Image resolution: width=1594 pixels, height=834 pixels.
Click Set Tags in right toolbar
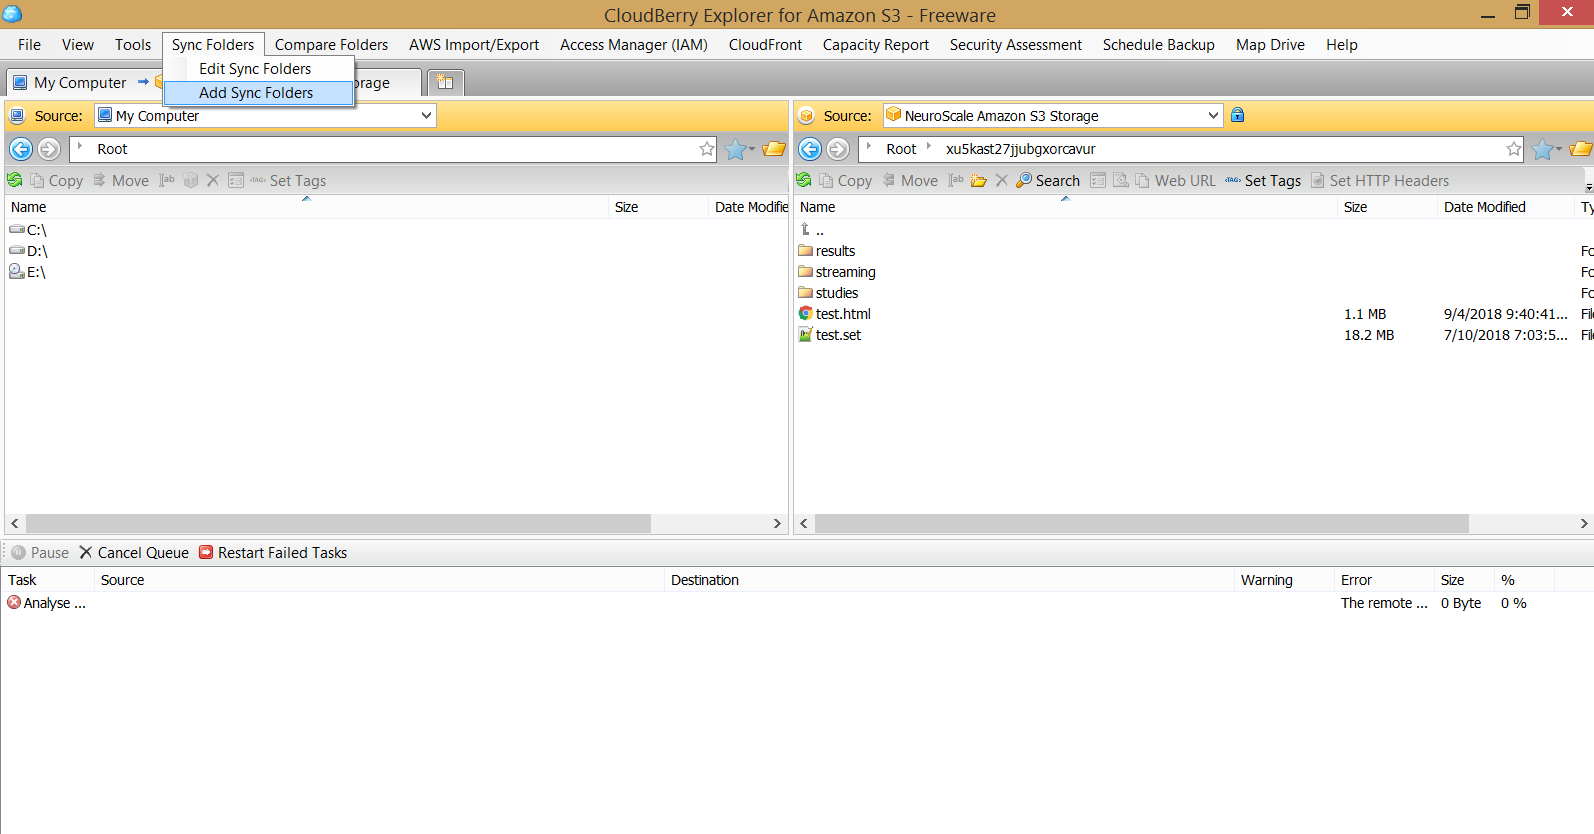coord(1263,181)
